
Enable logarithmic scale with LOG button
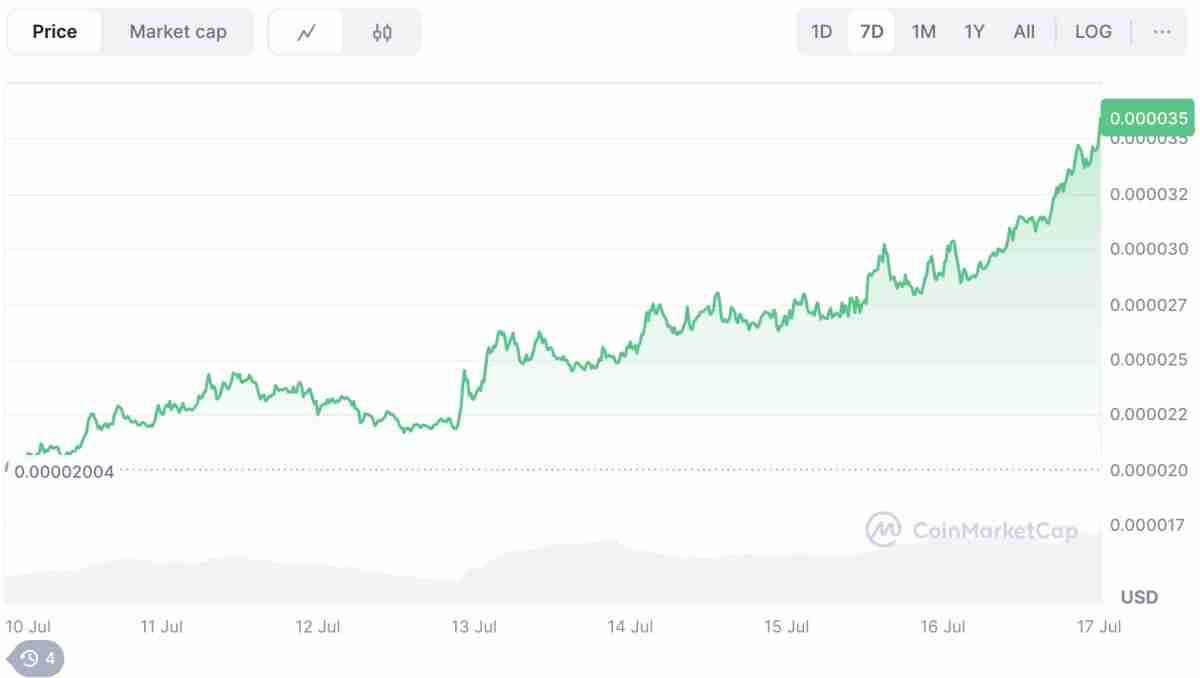point(1093,31)
